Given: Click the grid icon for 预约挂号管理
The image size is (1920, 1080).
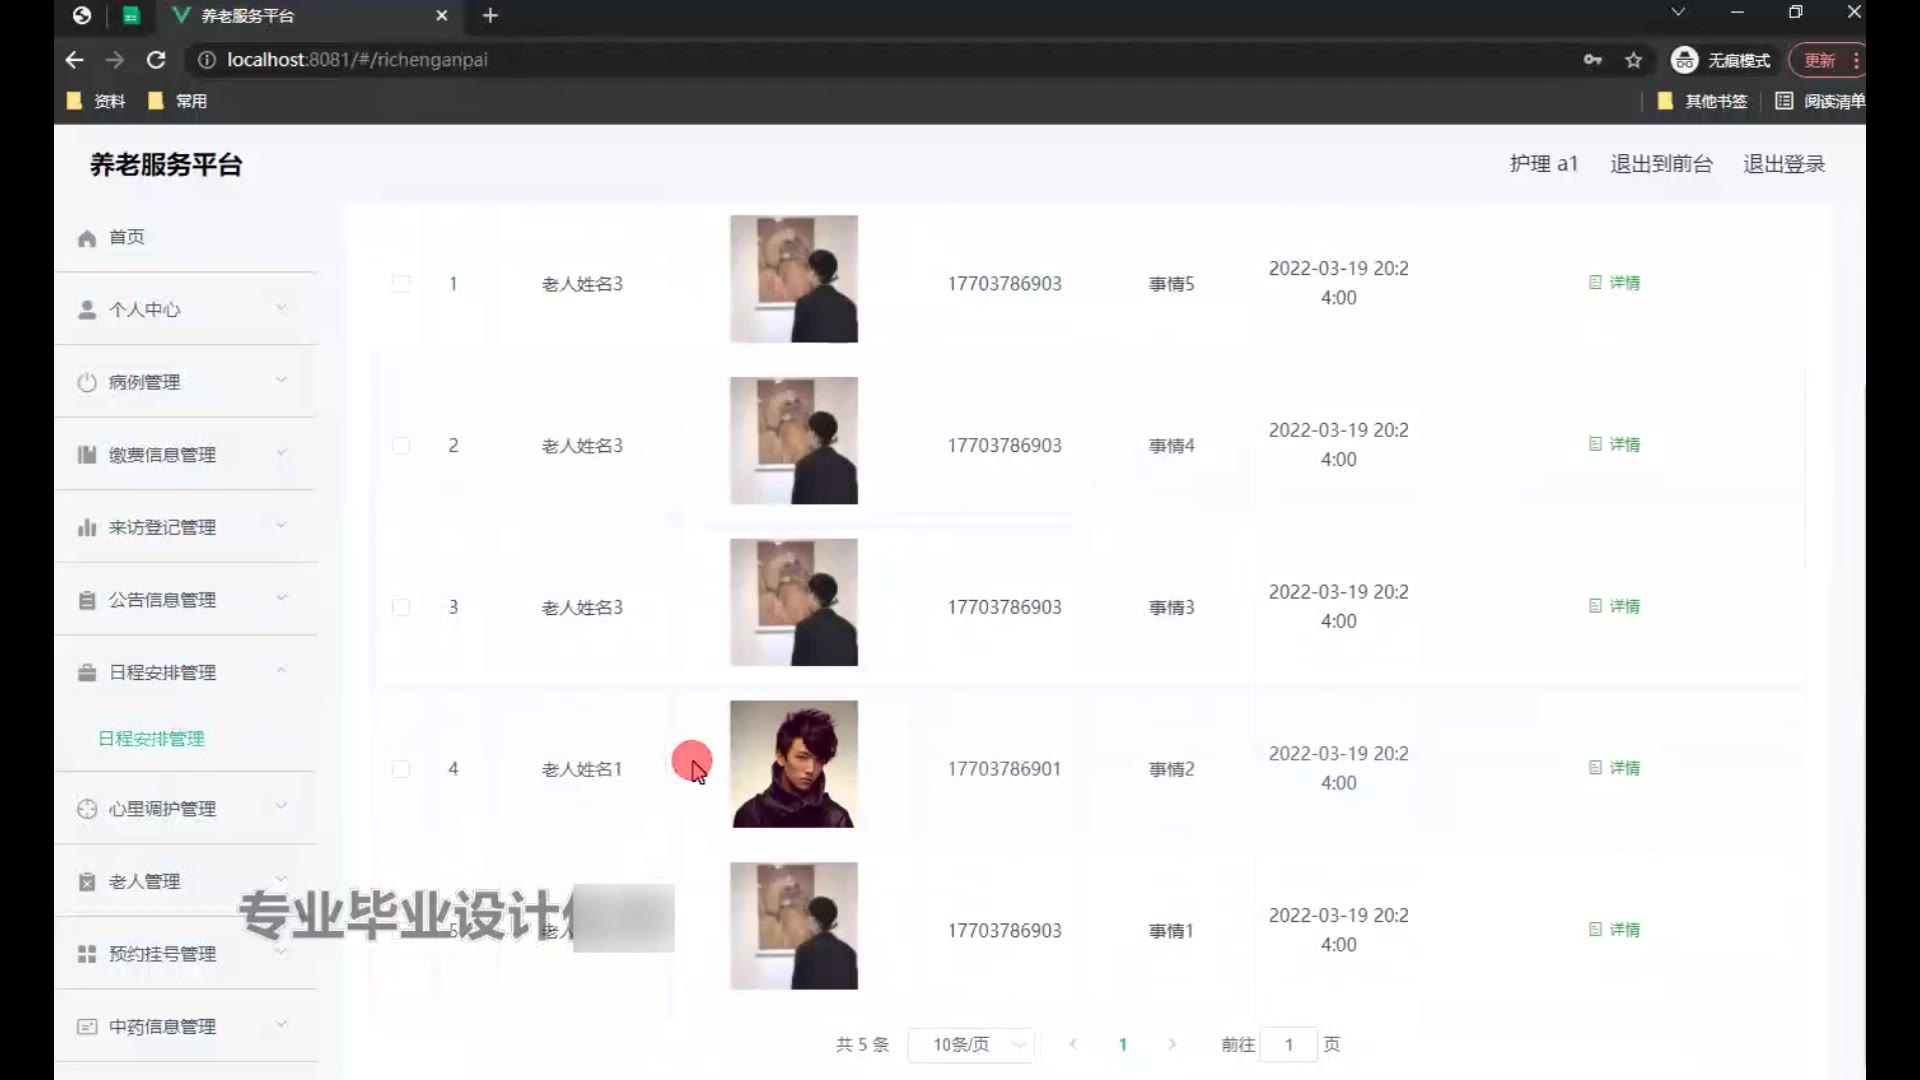Looking at the screenshot, I should click(x=87, y=954).
